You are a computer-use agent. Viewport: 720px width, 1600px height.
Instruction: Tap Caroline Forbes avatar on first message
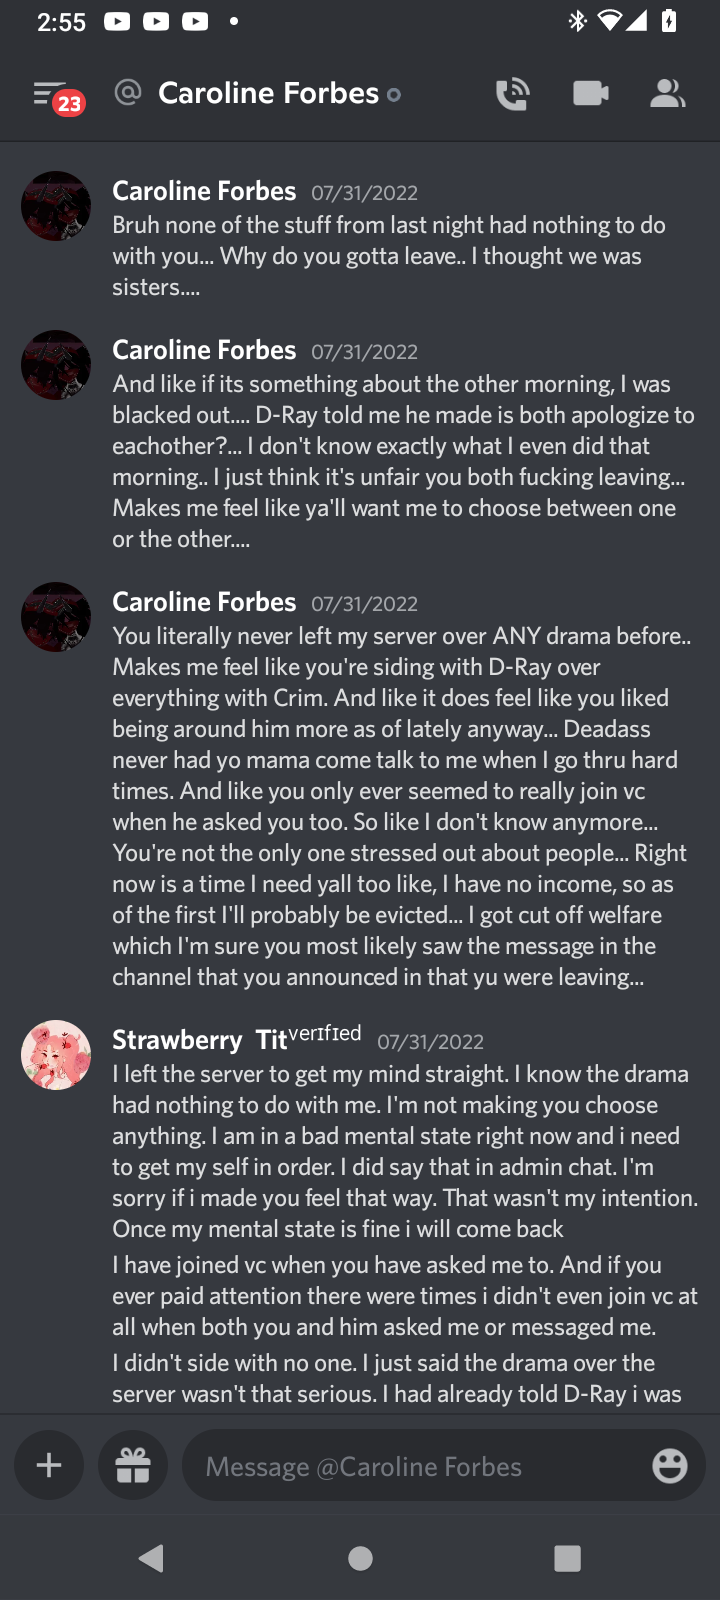56,206
